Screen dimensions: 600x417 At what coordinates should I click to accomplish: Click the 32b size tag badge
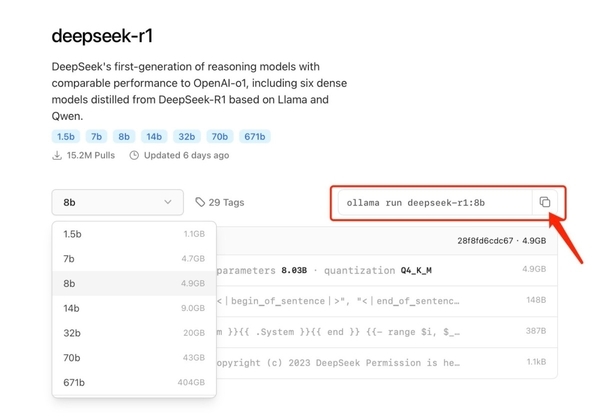point(183,136)
